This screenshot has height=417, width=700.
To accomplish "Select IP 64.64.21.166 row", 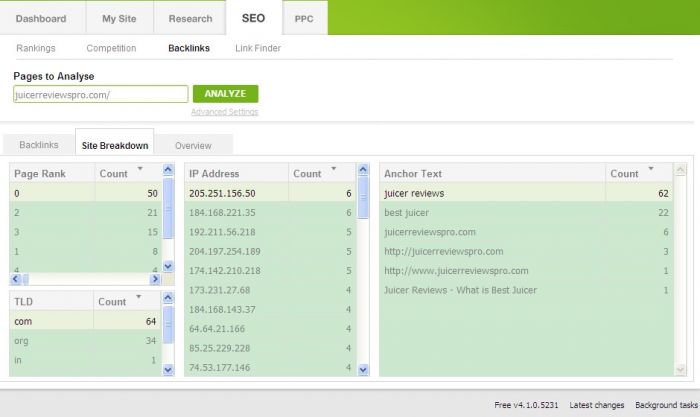I will (x=271, y=329).
